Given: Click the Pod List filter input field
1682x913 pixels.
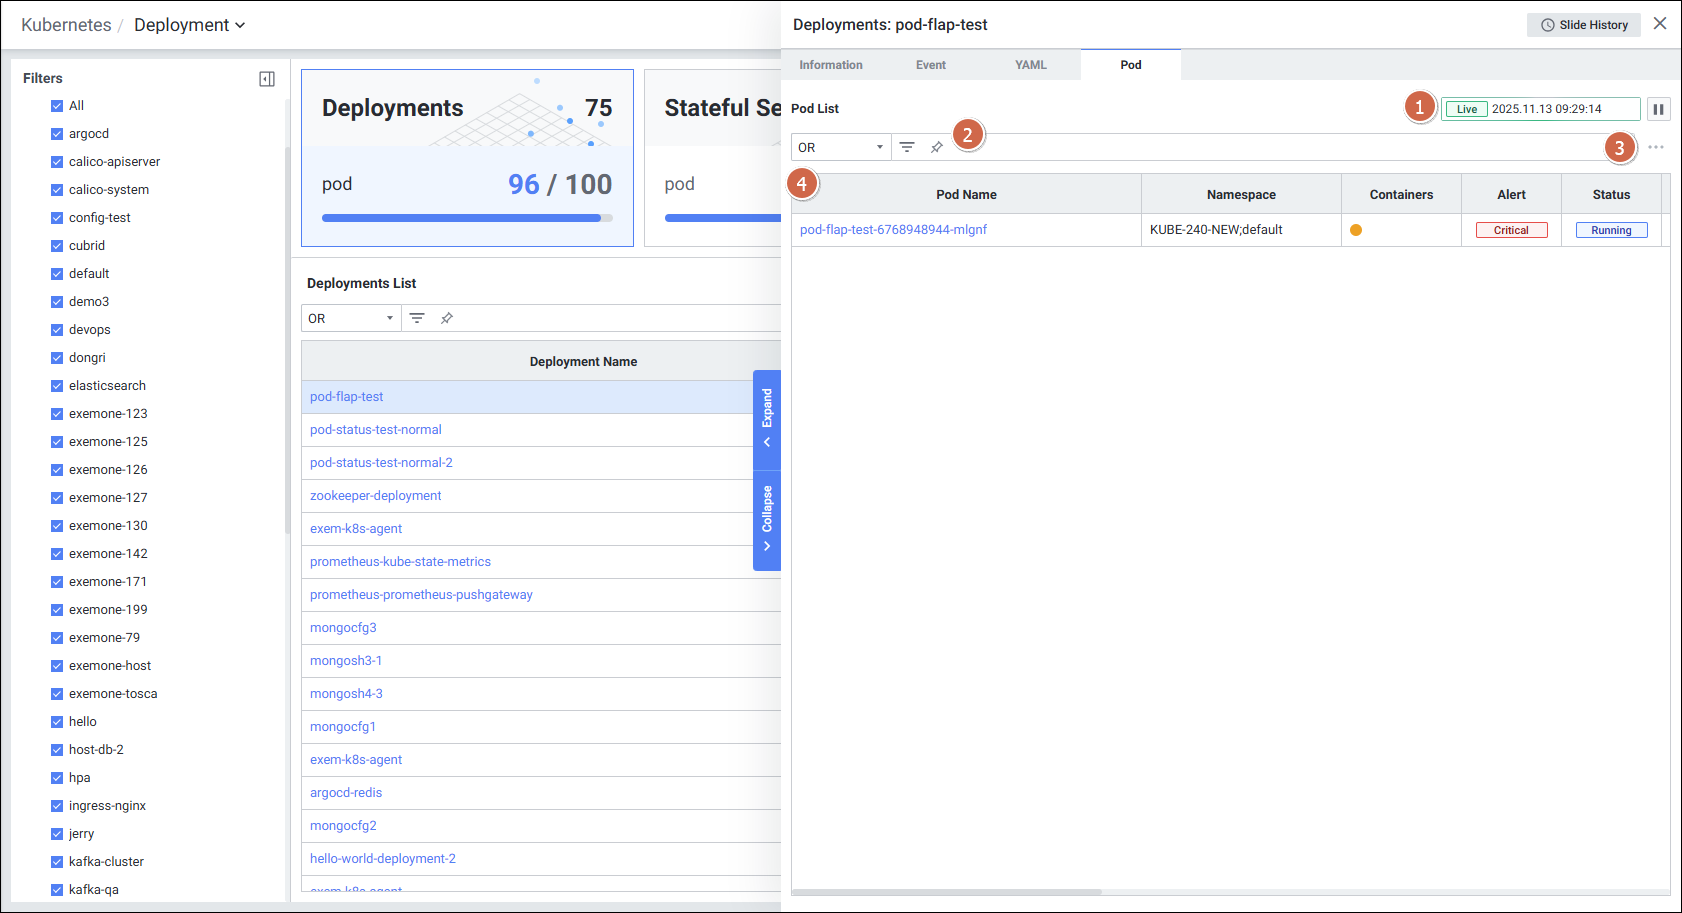Looking at the screenshot, I should (1280, 147).
